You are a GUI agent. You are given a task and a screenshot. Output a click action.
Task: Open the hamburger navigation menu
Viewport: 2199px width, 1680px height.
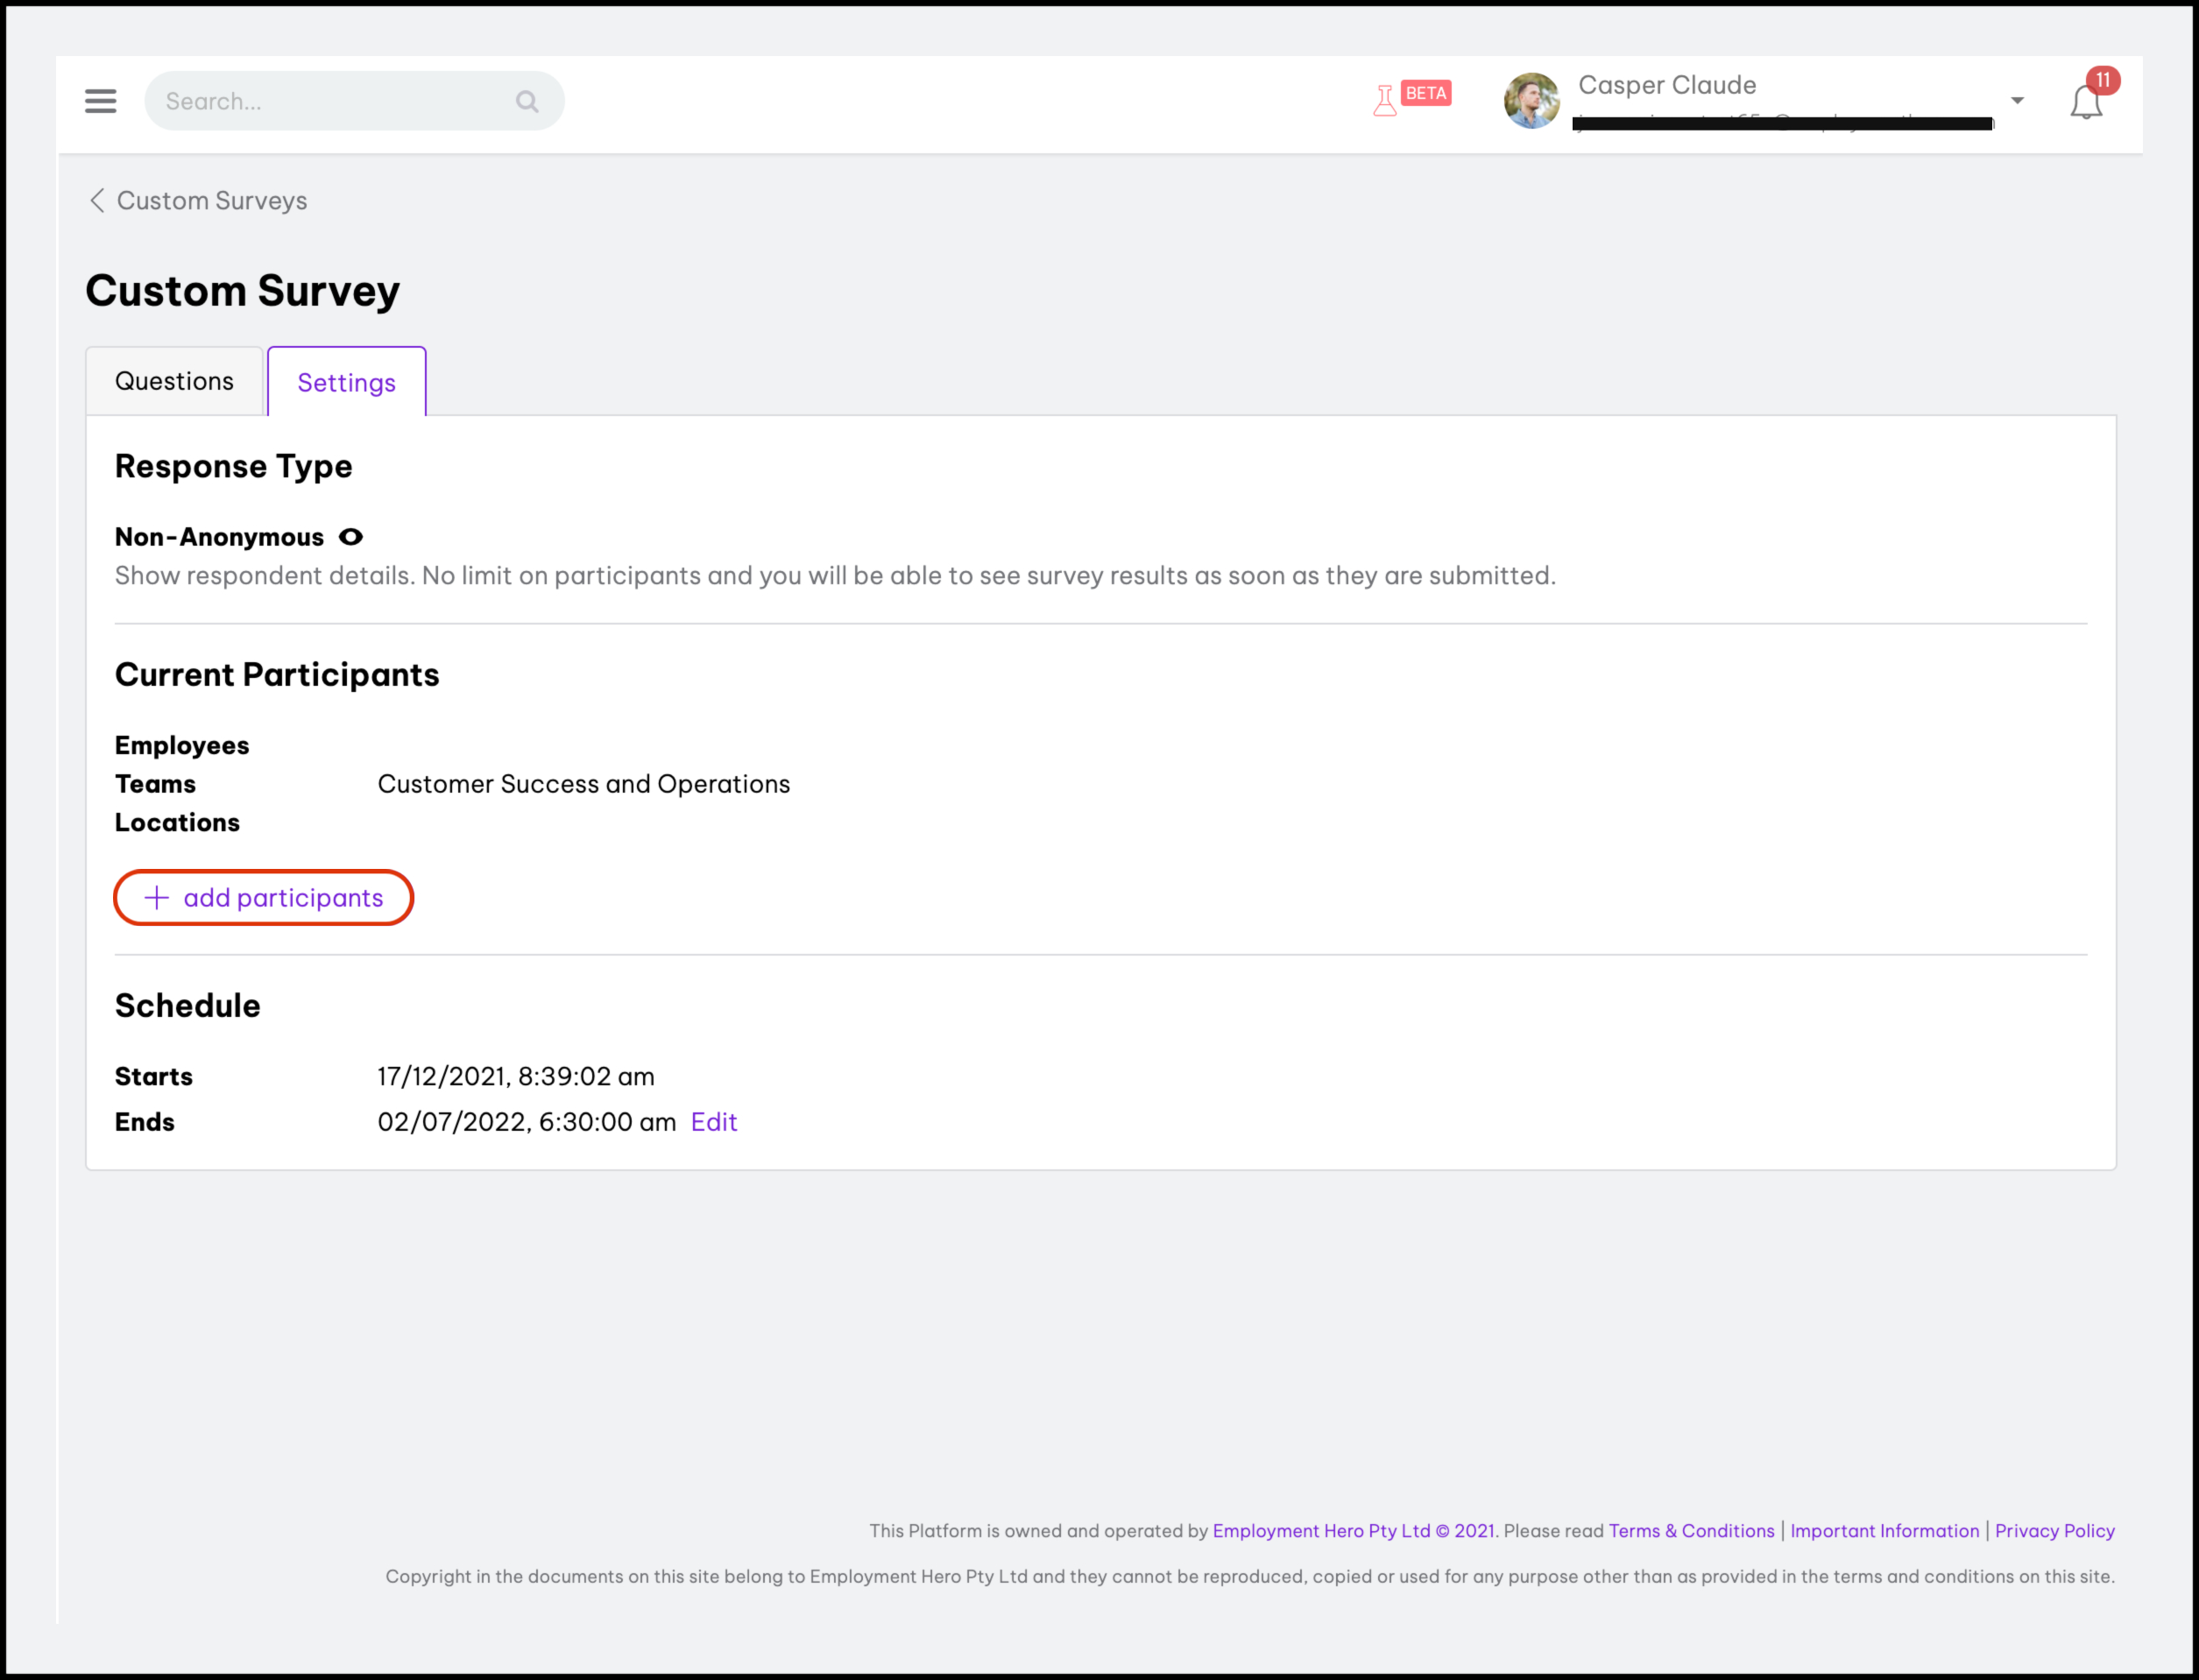pos(100,101)
